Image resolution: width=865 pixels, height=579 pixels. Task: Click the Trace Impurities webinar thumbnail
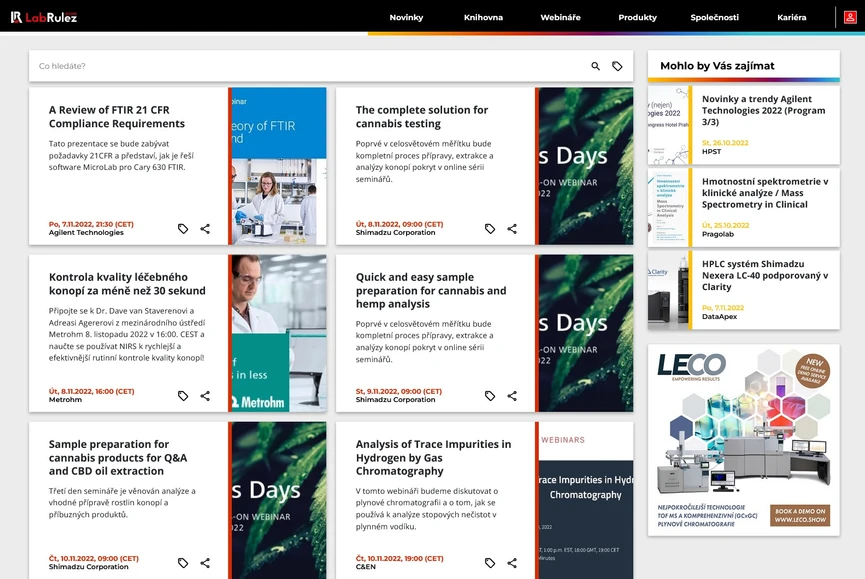(586, 500)
